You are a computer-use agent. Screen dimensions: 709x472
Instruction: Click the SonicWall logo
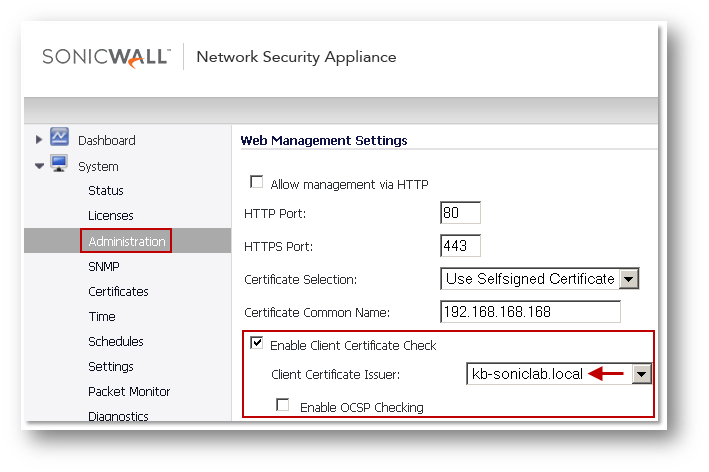105,57
